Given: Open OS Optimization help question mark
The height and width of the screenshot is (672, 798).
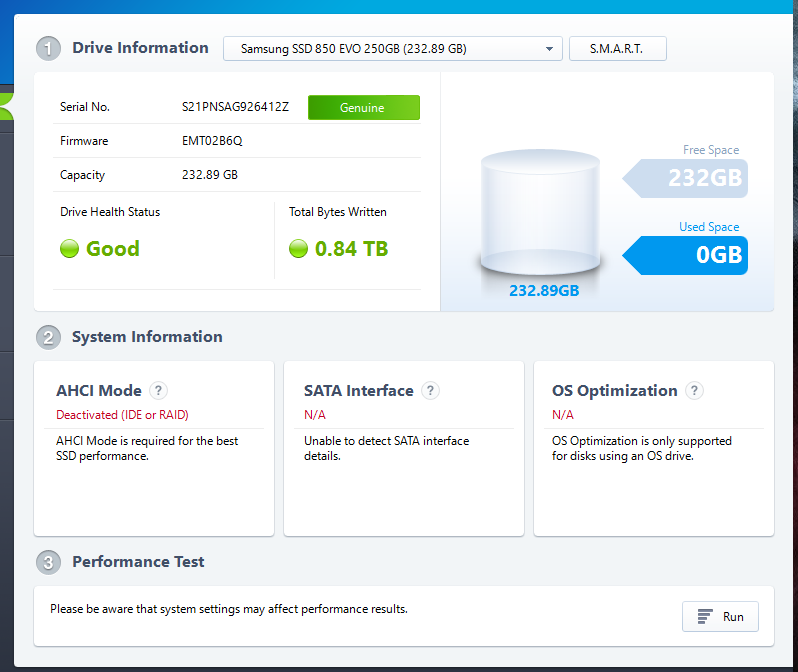Looking at the screenshot, I should pos(694,390).
